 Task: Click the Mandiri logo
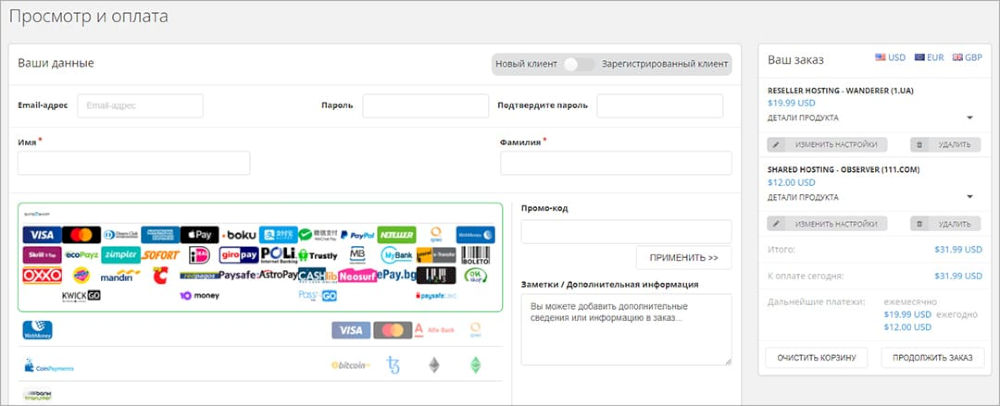click(121, 275)
